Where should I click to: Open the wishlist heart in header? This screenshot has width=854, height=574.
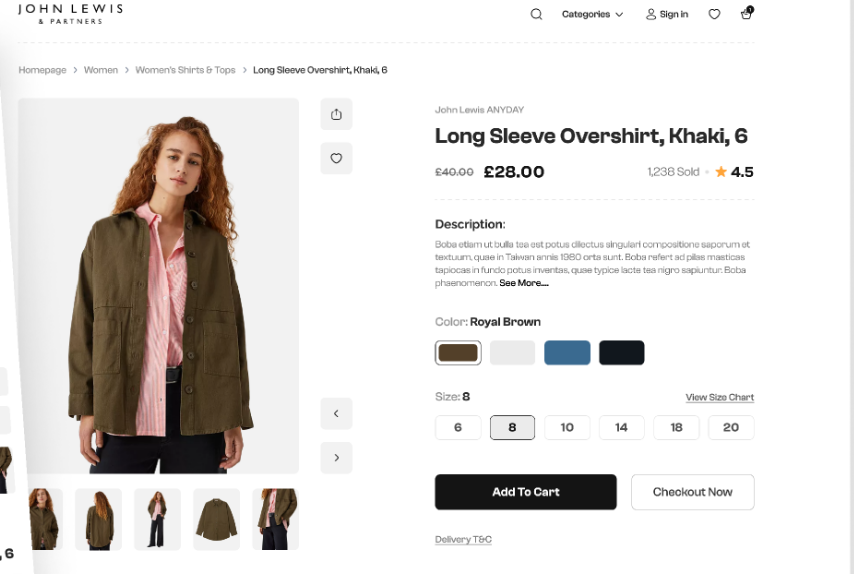(714, 14)
